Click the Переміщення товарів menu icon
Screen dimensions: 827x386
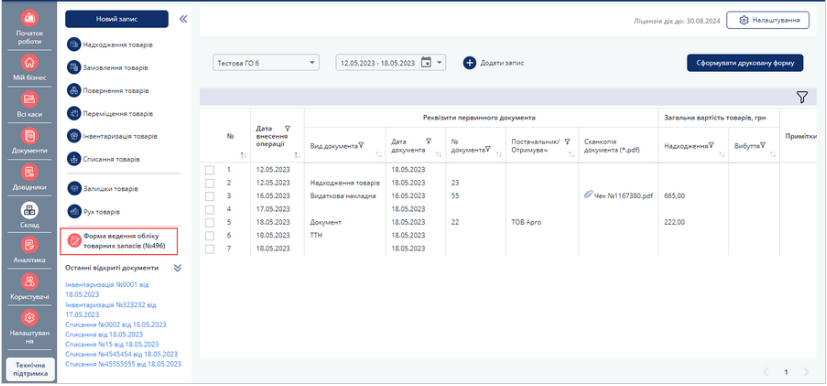click(x=73, y=113)
